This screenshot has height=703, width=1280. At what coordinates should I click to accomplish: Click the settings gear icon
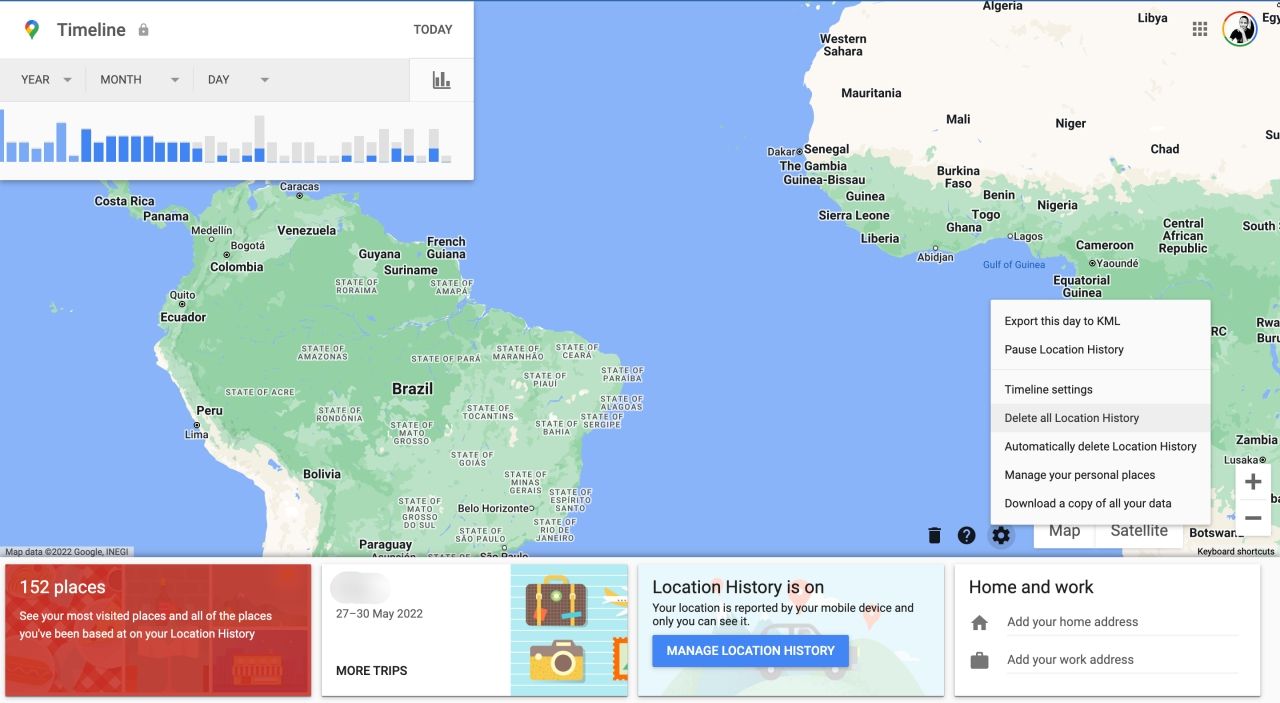tap(1001, 535)
